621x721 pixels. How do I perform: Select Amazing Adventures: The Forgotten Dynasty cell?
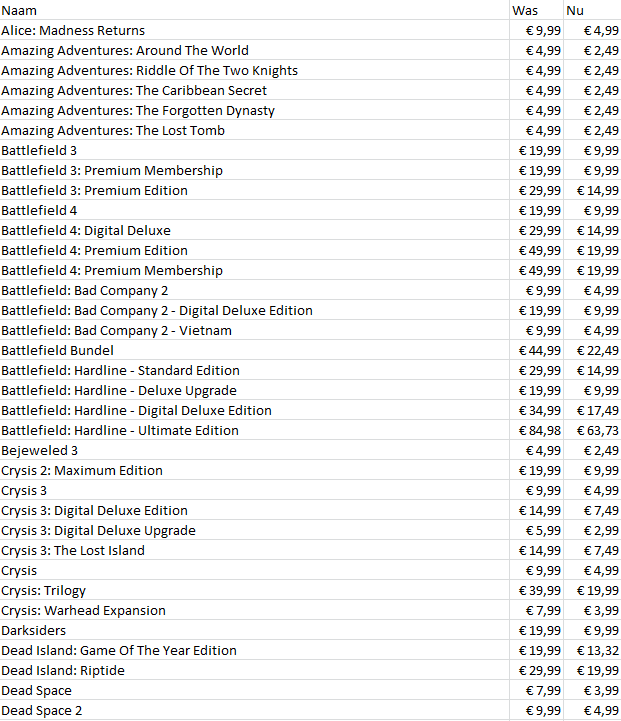pyautogui.click(x=255, y=110)
